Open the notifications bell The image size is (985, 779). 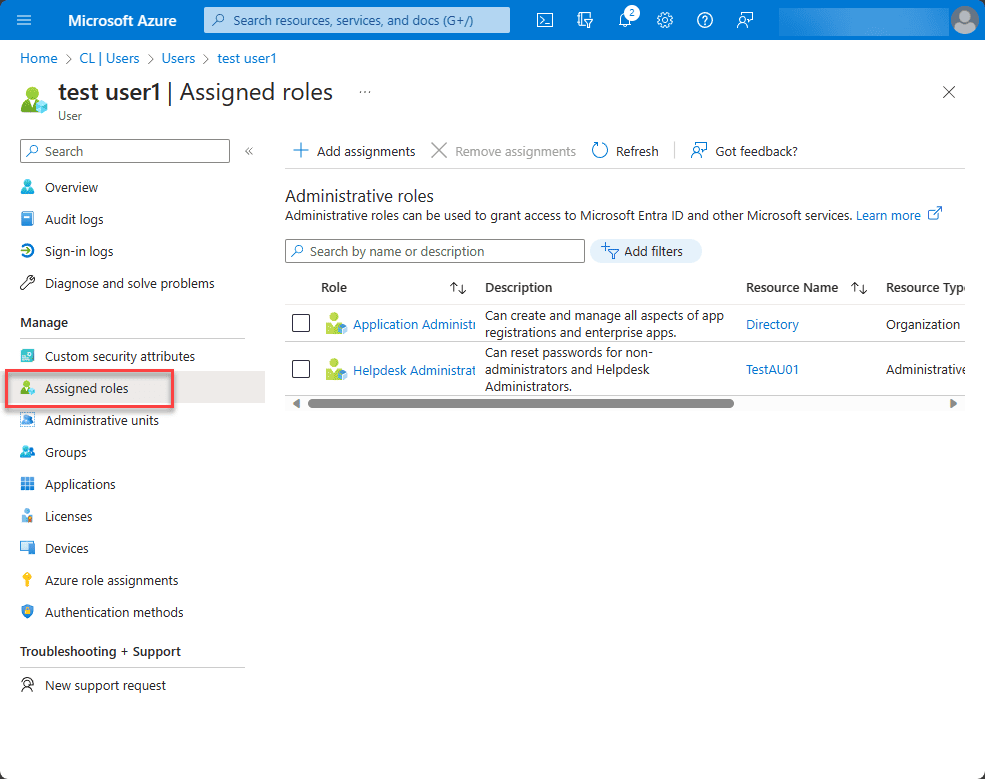pyautogui.click(x=625, y=20)
